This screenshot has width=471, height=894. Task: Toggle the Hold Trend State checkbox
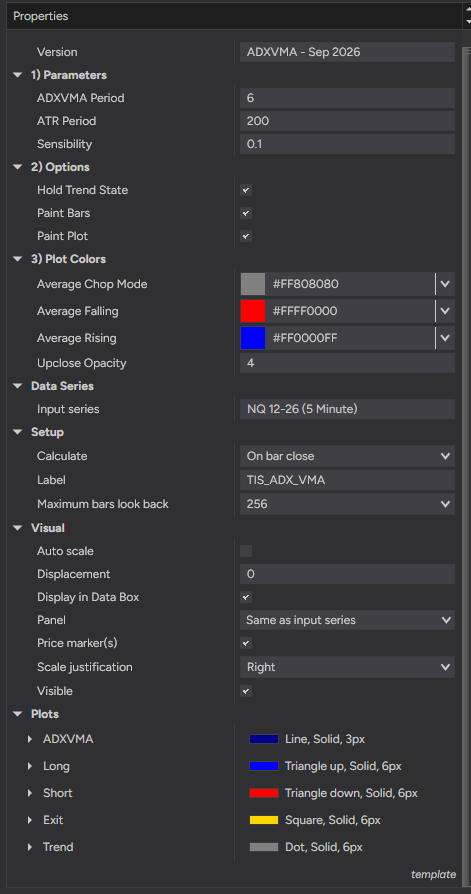pos(246,190)
